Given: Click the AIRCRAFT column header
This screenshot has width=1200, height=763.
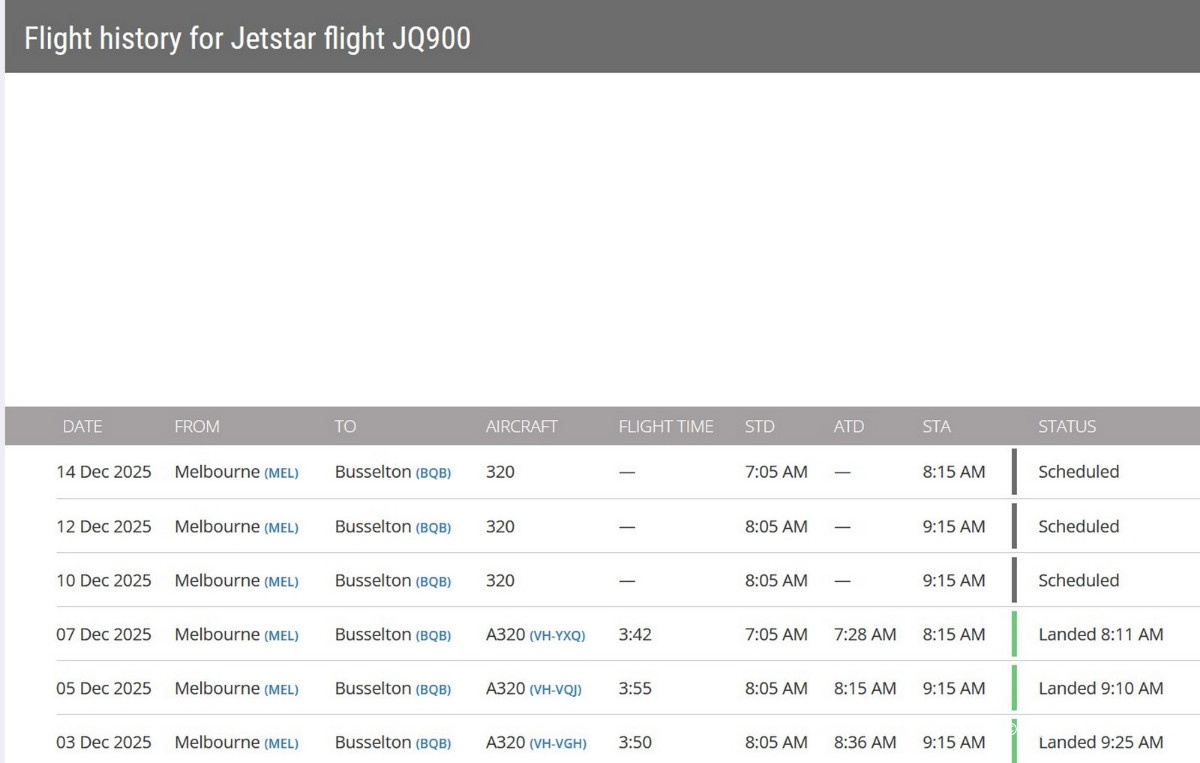Looking at the screenshot, I should point(521,426).
